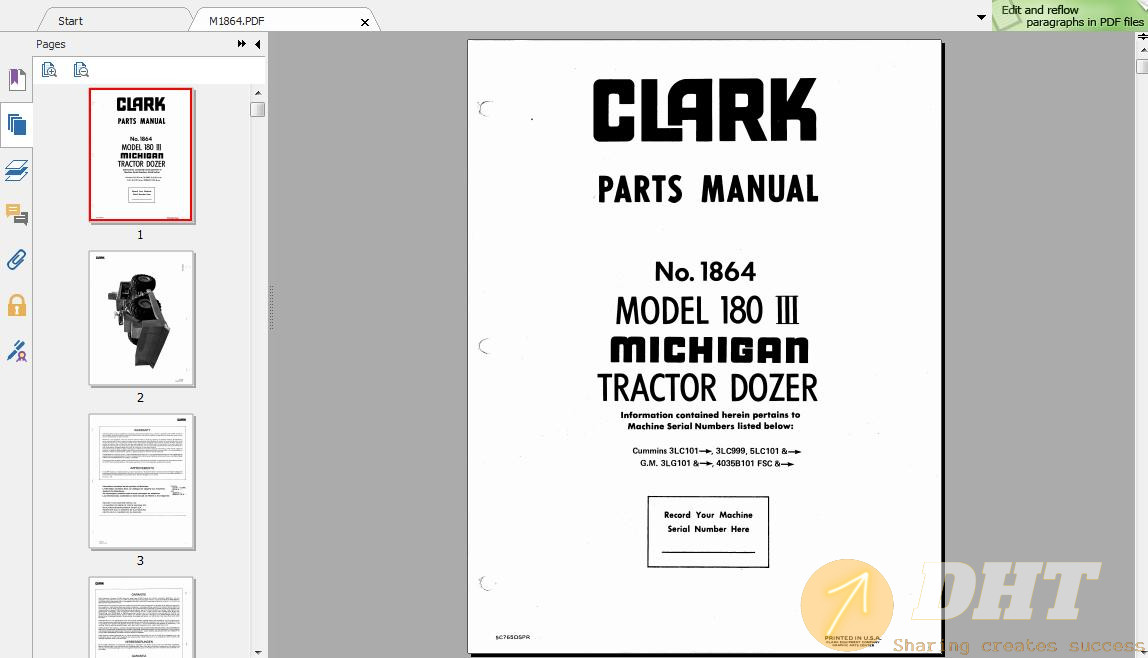Select page 3 thumbnail with text
The width and height of the screenshot is (1148, 658).
(141, 482)
